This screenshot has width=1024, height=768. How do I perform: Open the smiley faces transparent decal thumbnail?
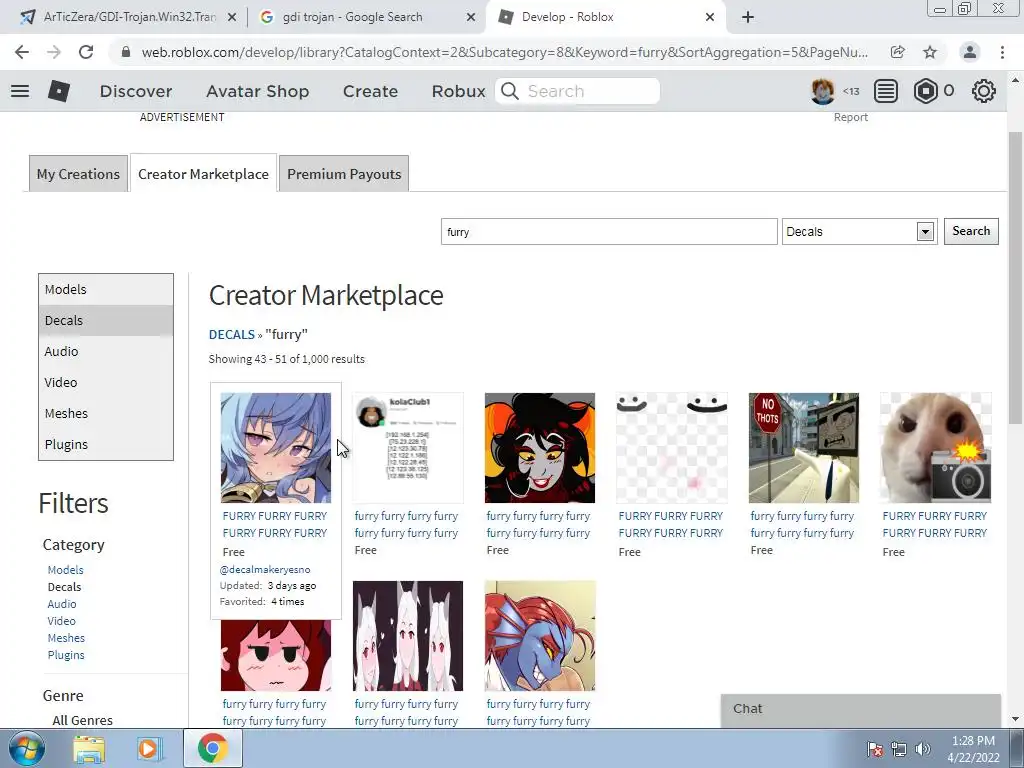coord(672,448)
